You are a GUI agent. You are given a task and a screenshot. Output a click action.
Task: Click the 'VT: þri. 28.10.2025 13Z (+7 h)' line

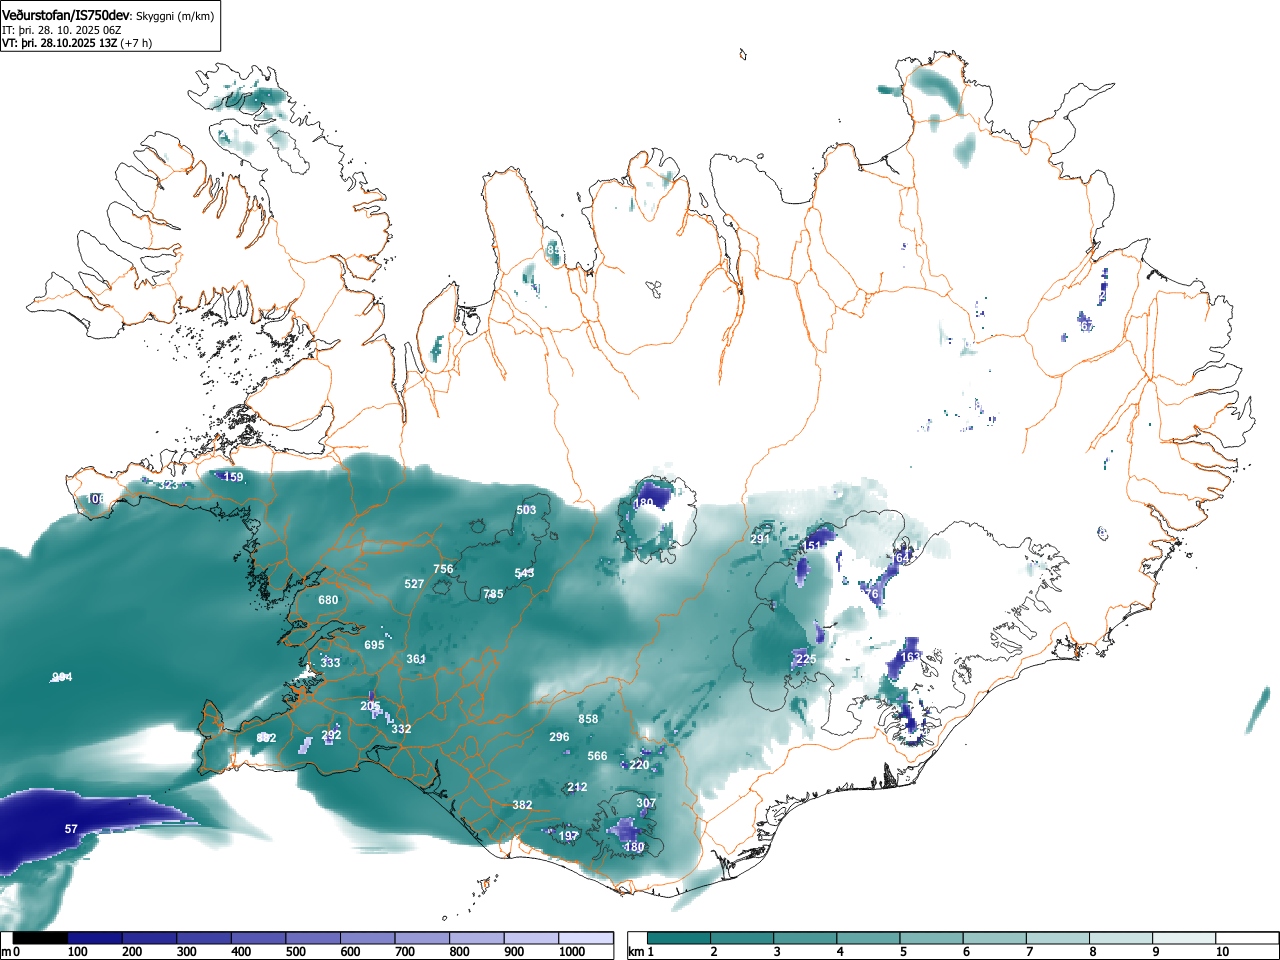pos(77,43)
